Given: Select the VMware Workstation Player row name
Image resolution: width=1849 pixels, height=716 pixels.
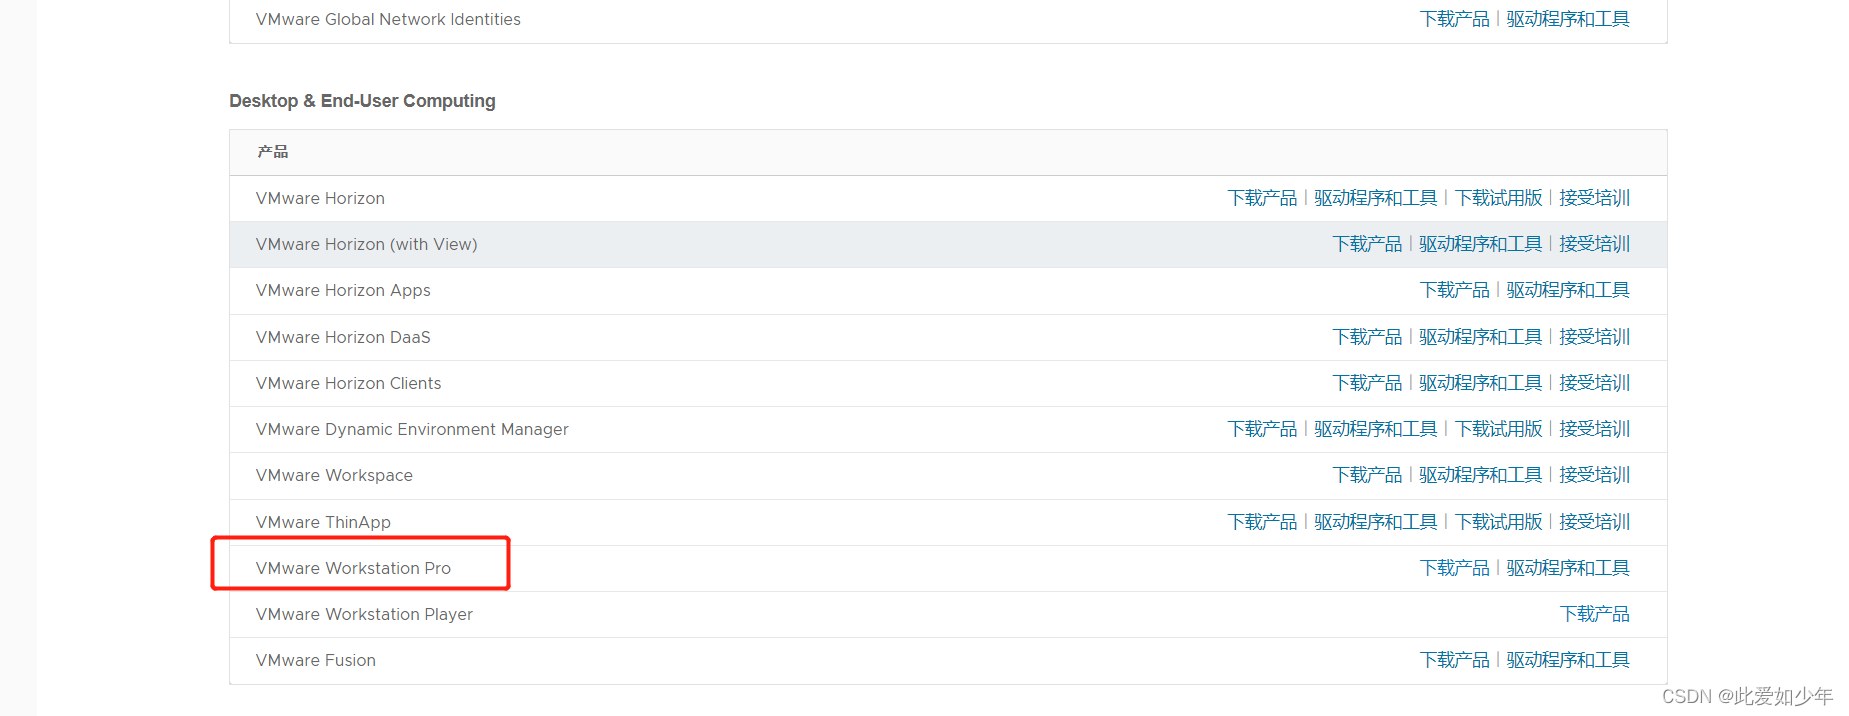Looking at the screenshot, I should click(x=364, y=614).
